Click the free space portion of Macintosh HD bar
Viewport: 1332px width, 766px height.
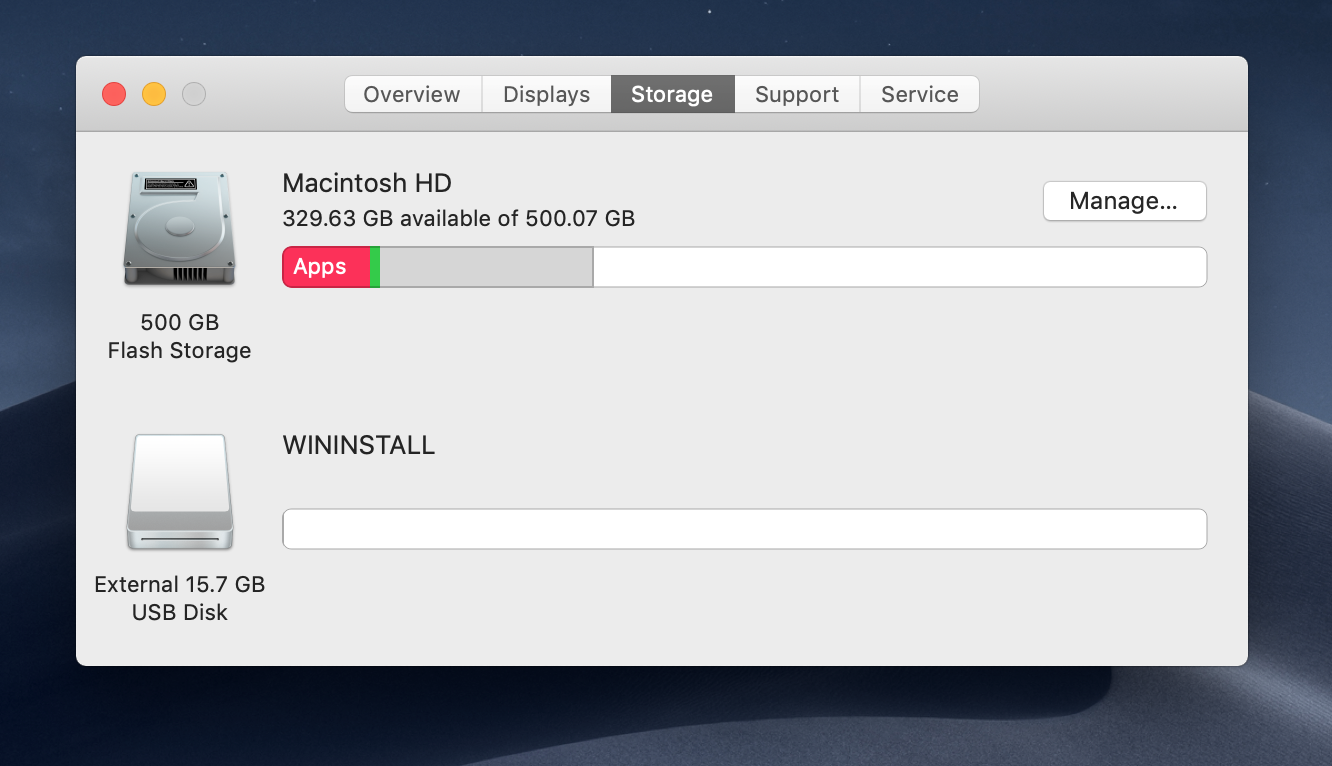point(900,267)
